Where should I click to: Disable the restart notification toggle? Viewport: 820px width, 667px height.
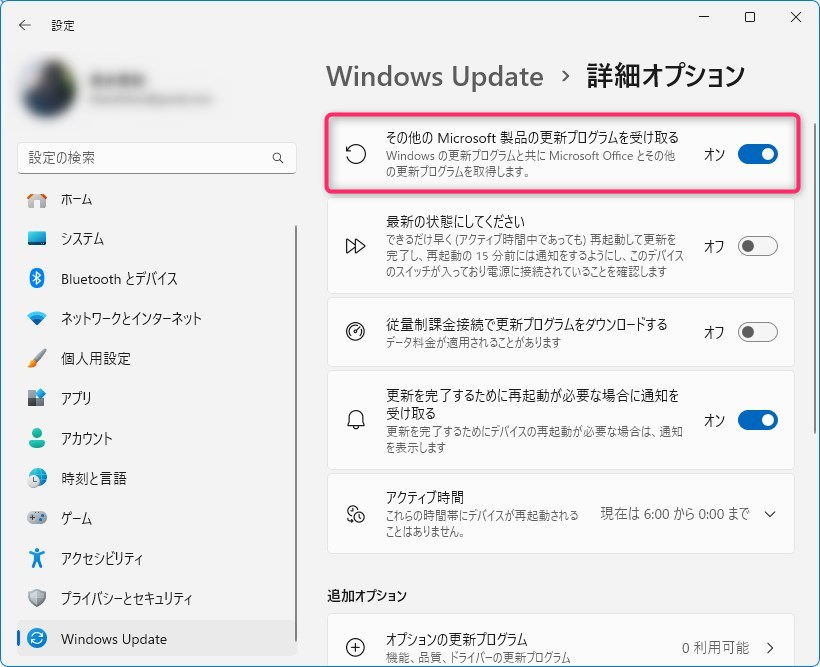(757, 420)
